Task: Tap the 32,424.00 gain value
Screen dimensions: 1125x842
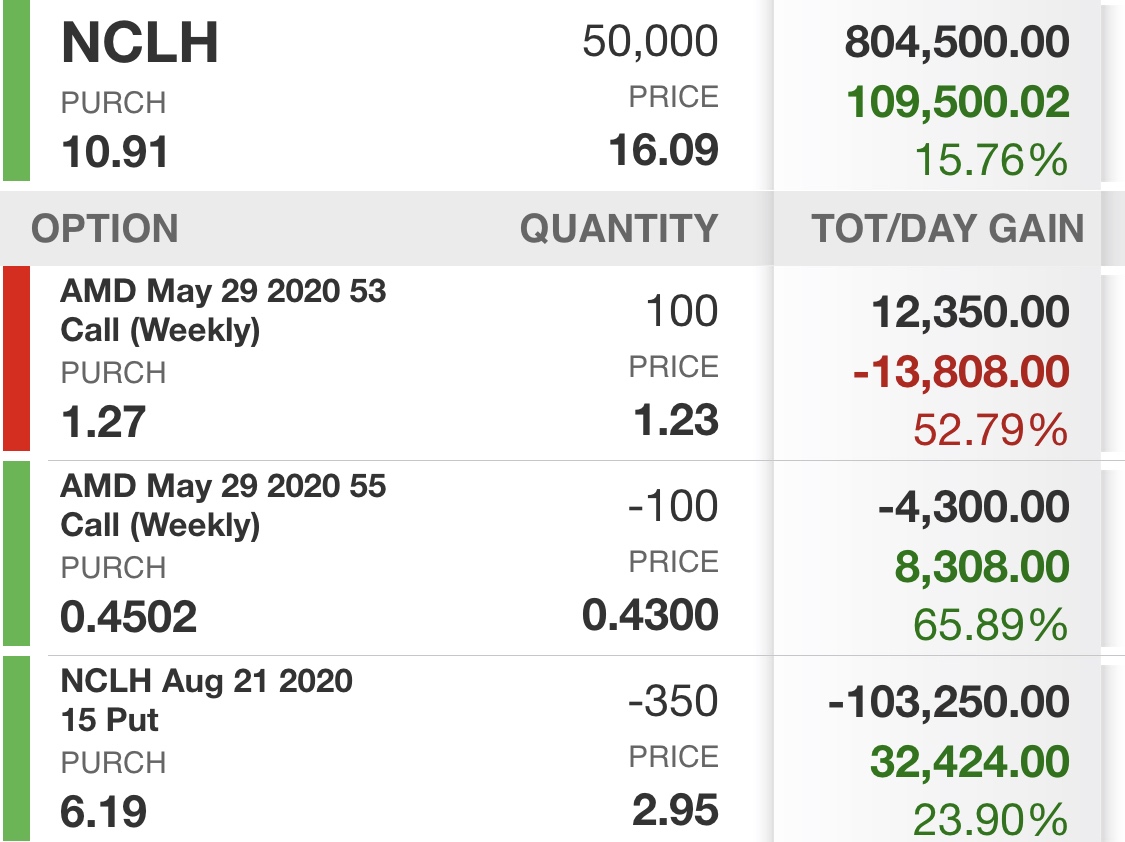Action: (x=970, y=761)
